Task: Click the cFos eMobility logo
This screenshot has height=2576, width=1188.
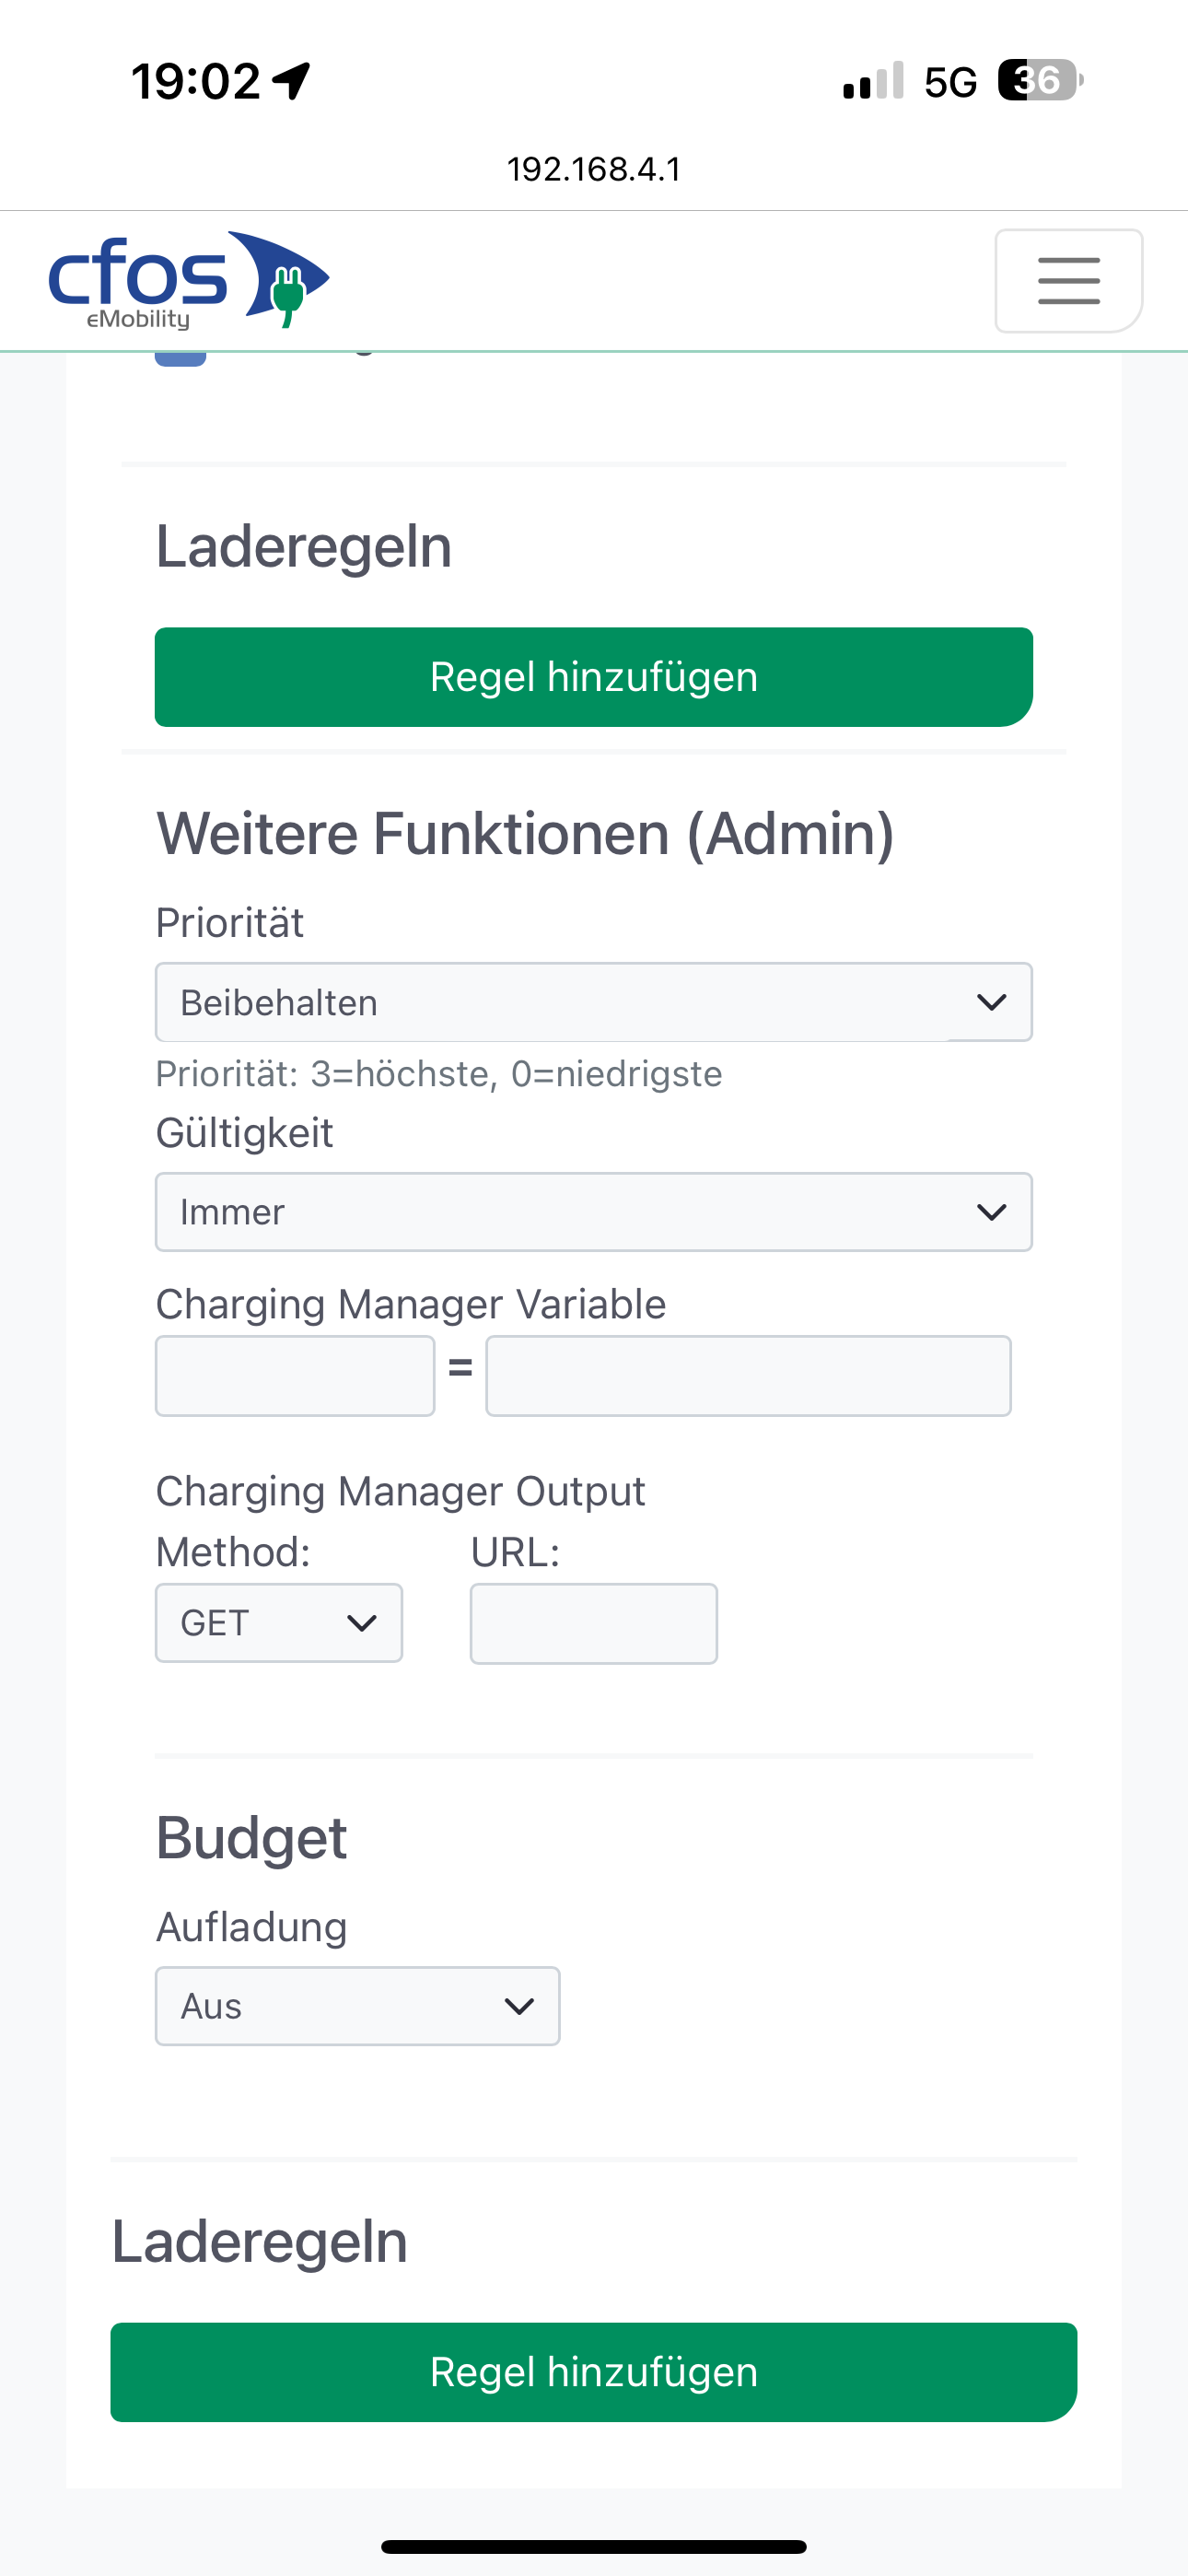Action: pyautogui.click(x=189, y=280)
